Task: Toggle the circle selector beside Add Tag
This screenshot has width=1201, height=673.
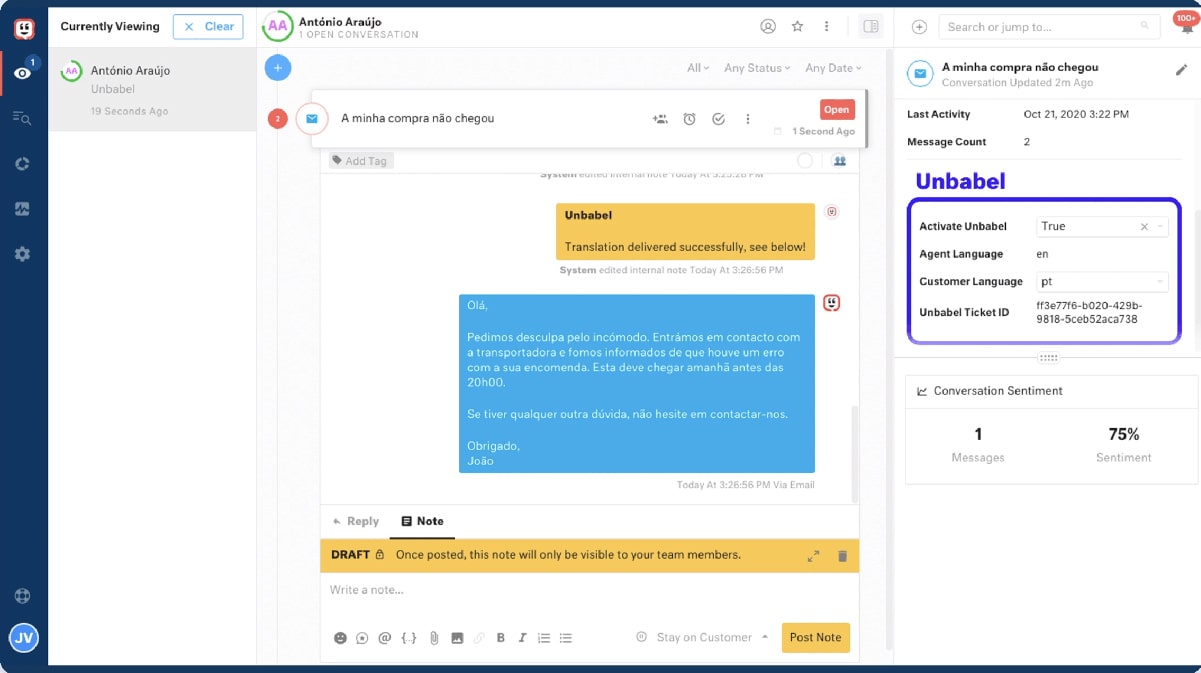Action: coord(805,160)
